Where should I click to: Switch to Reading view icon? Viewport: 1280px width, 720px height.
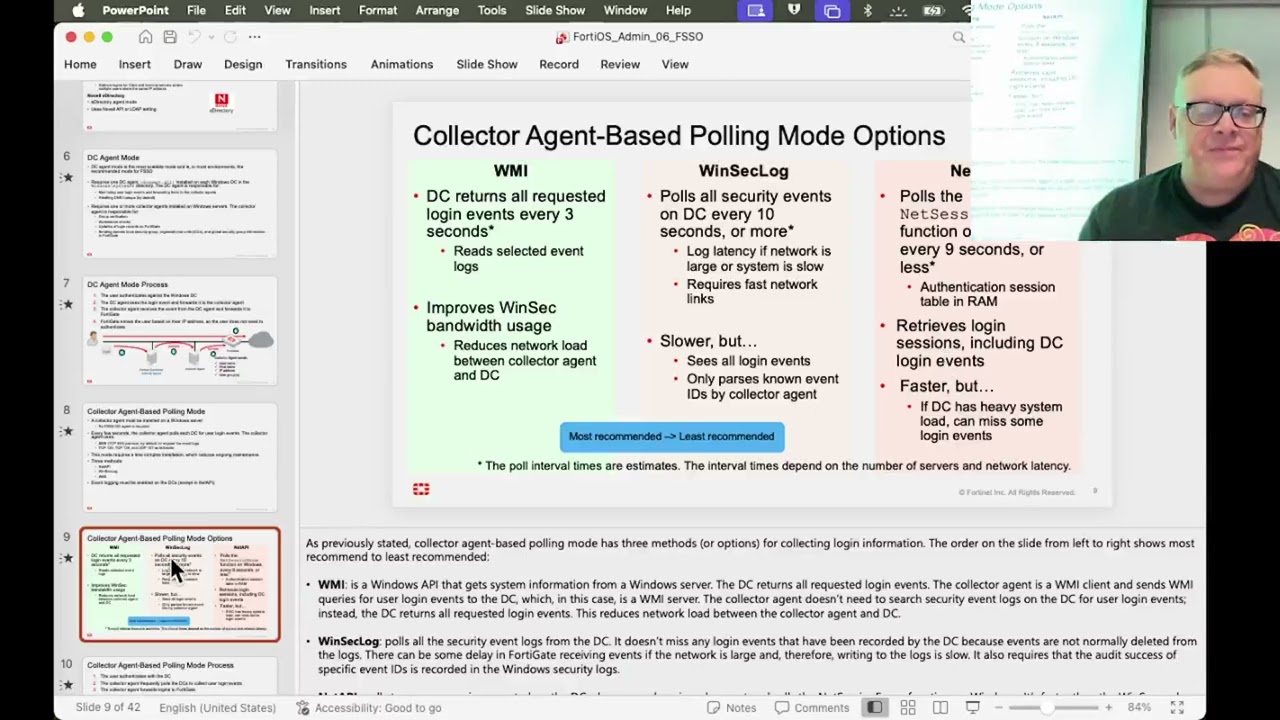(940, 708)
